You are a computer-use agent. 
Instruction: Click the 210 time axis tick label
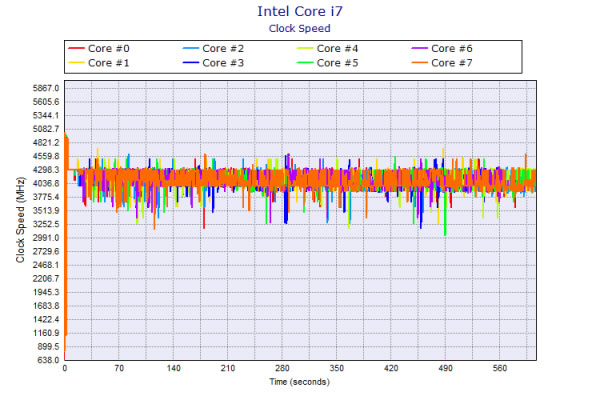pyautogui.click(x=228, y=369)
